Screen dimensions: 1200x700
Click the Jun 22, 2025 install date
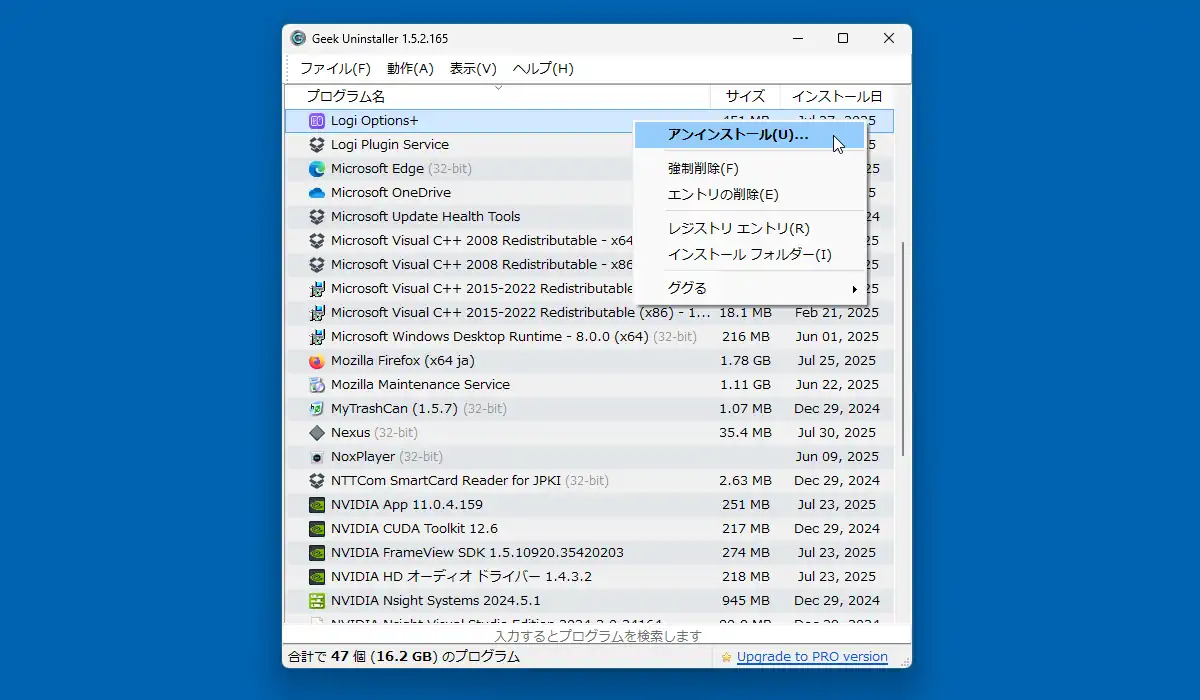pyautogui.click(x=837, y=385)
